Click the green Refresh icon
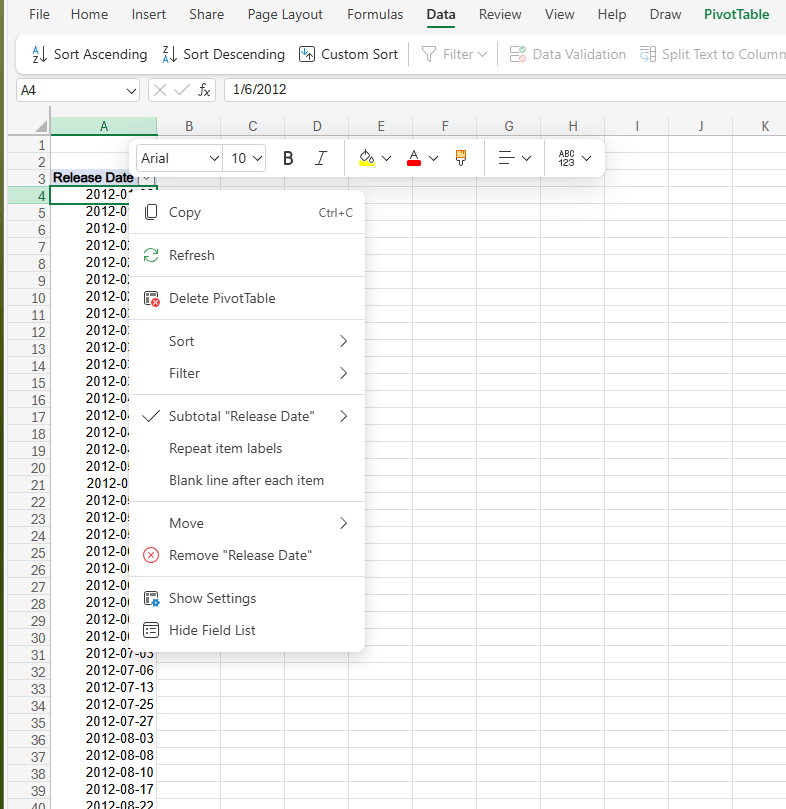 pos(151,255)
